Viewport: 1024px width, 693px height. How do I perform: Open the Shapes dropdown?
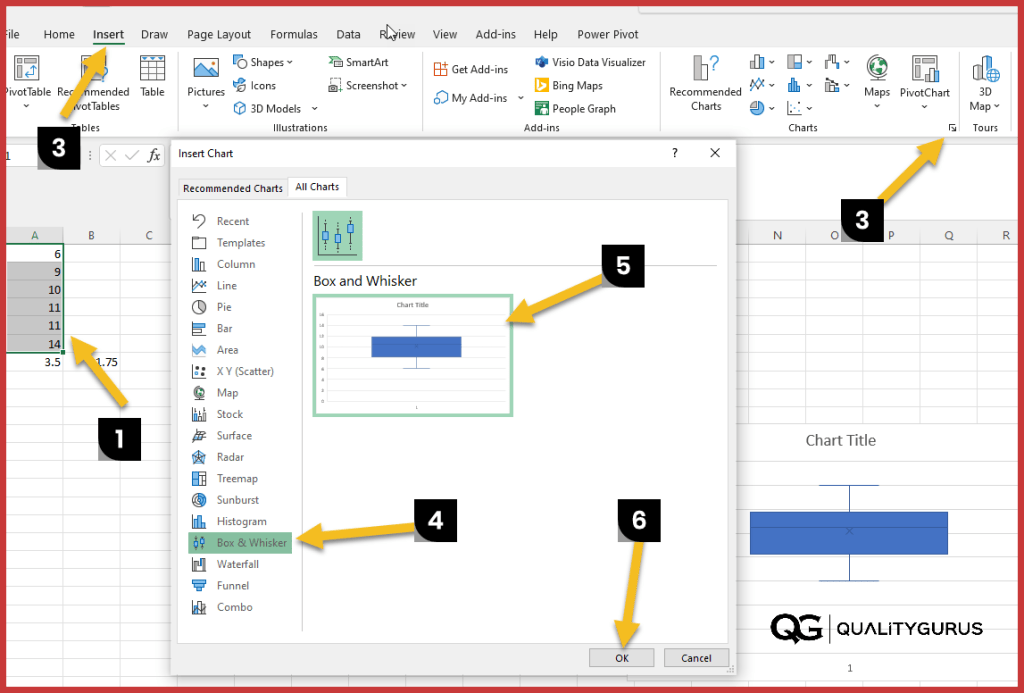[264, 61]
